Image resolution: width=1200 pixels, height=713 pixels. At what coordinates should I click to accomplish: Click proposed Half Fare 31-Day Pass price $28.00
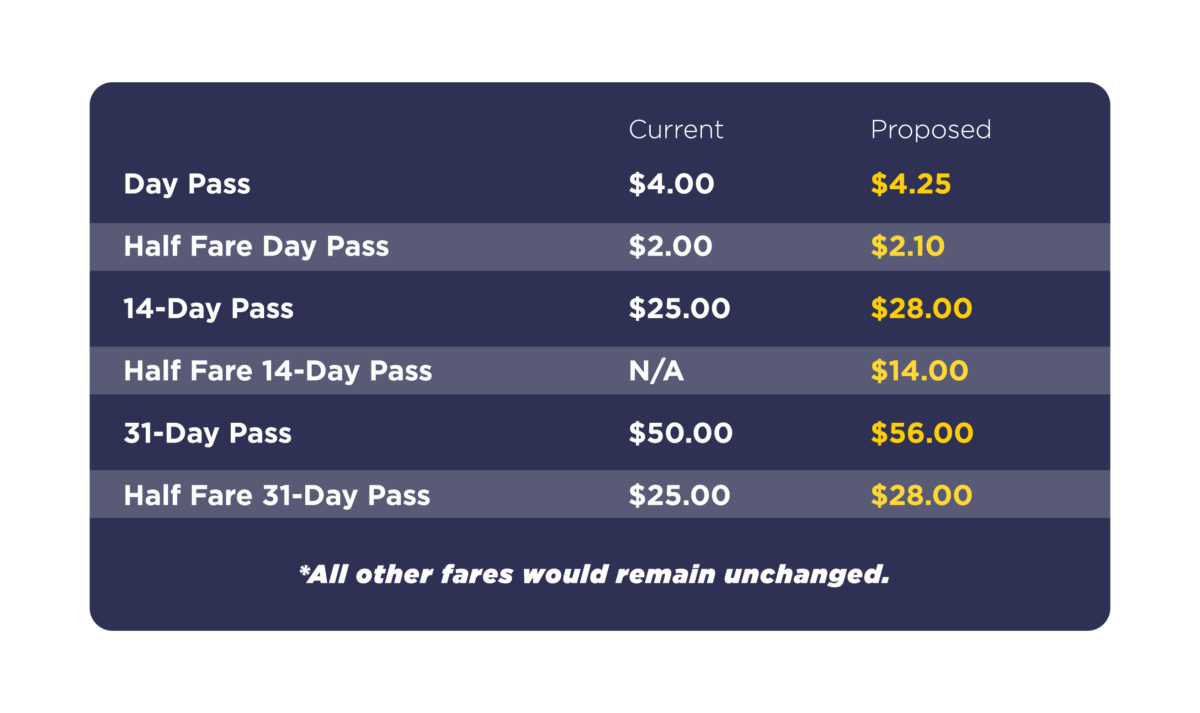[921, 496]
